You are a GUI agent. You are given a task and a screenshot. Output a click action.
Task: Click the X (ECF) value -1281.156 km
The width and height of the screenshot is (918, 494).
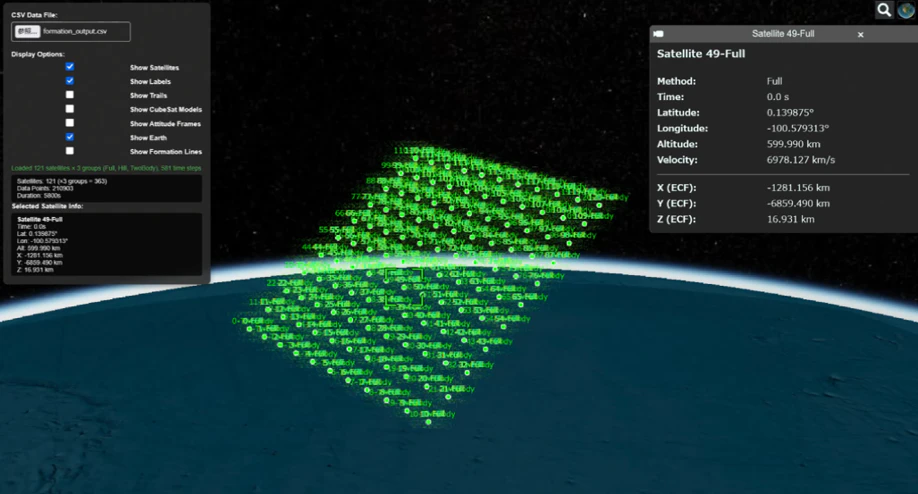pos(798,188)
